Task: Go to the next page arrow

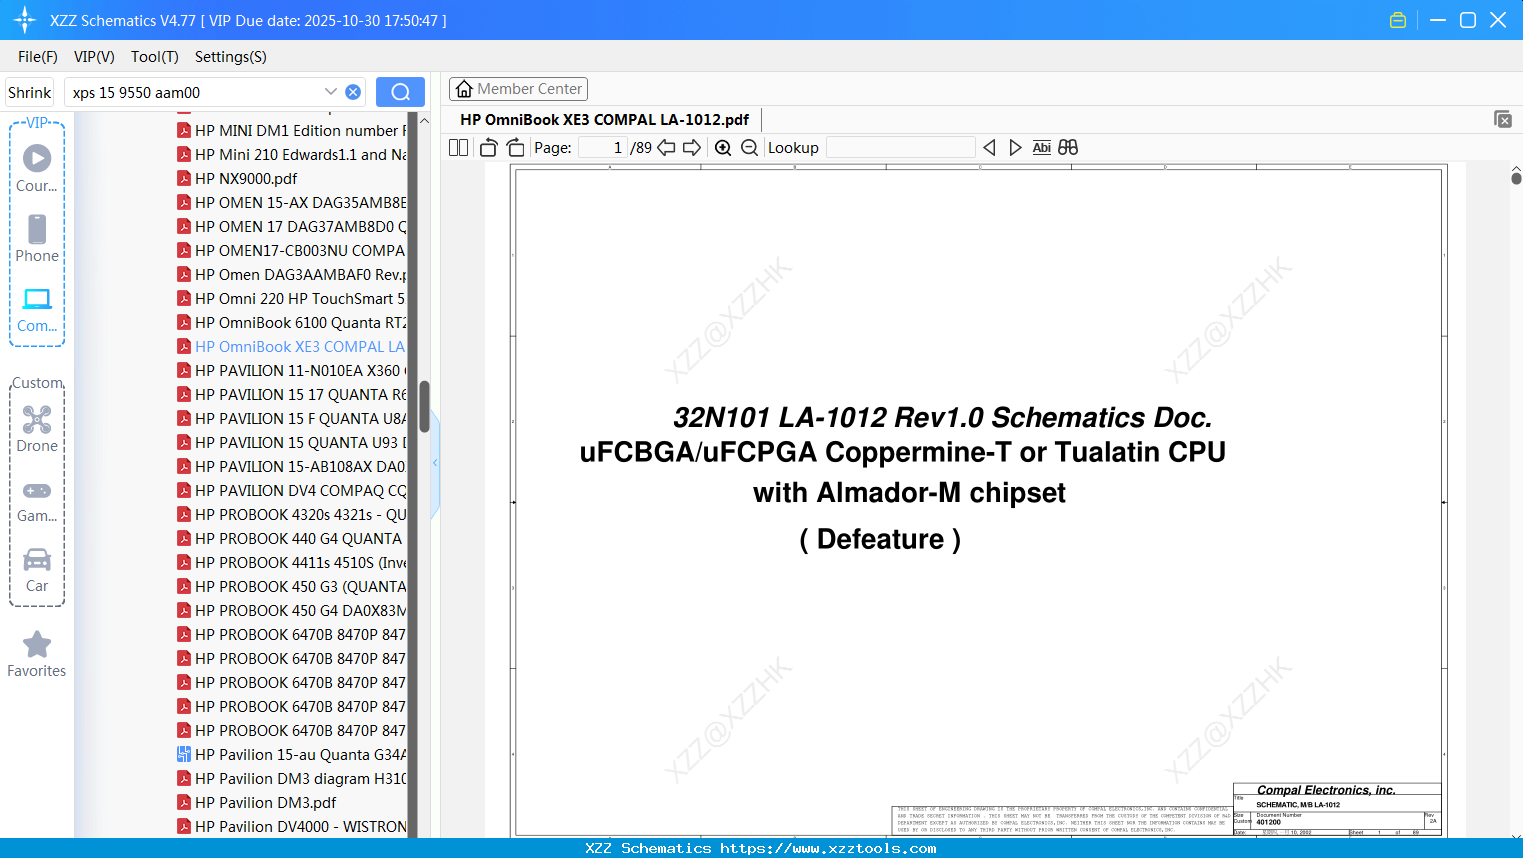Action: pyautogui.click(x=692, y=148)
